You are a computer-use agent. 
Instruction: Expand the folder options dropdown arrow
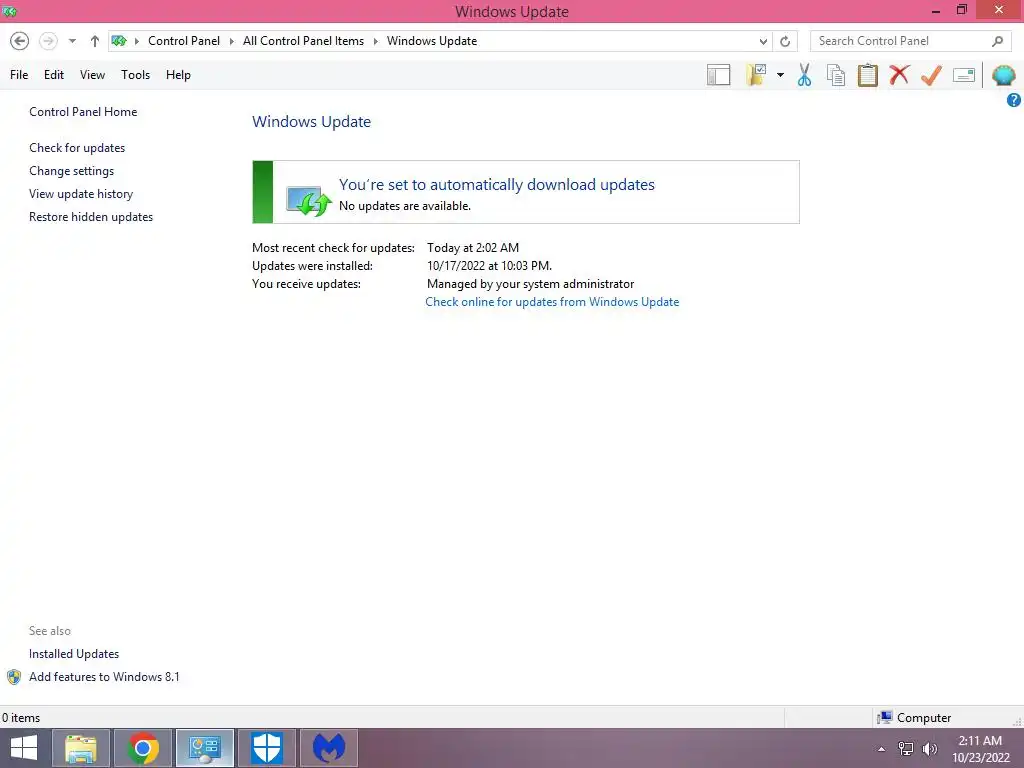[x=780, y=75]
